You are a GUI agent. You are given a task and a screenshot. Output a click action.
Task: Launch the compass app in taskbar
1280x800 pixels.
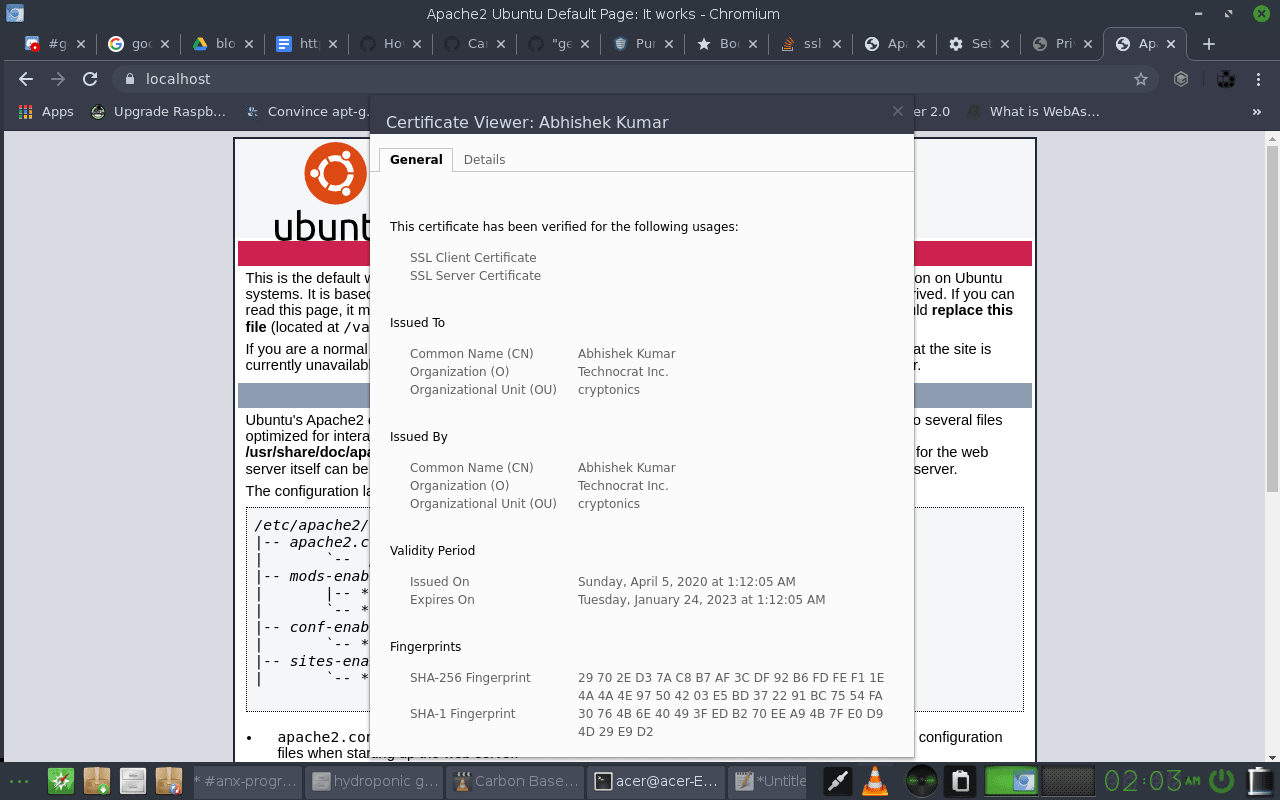[61, 781]
